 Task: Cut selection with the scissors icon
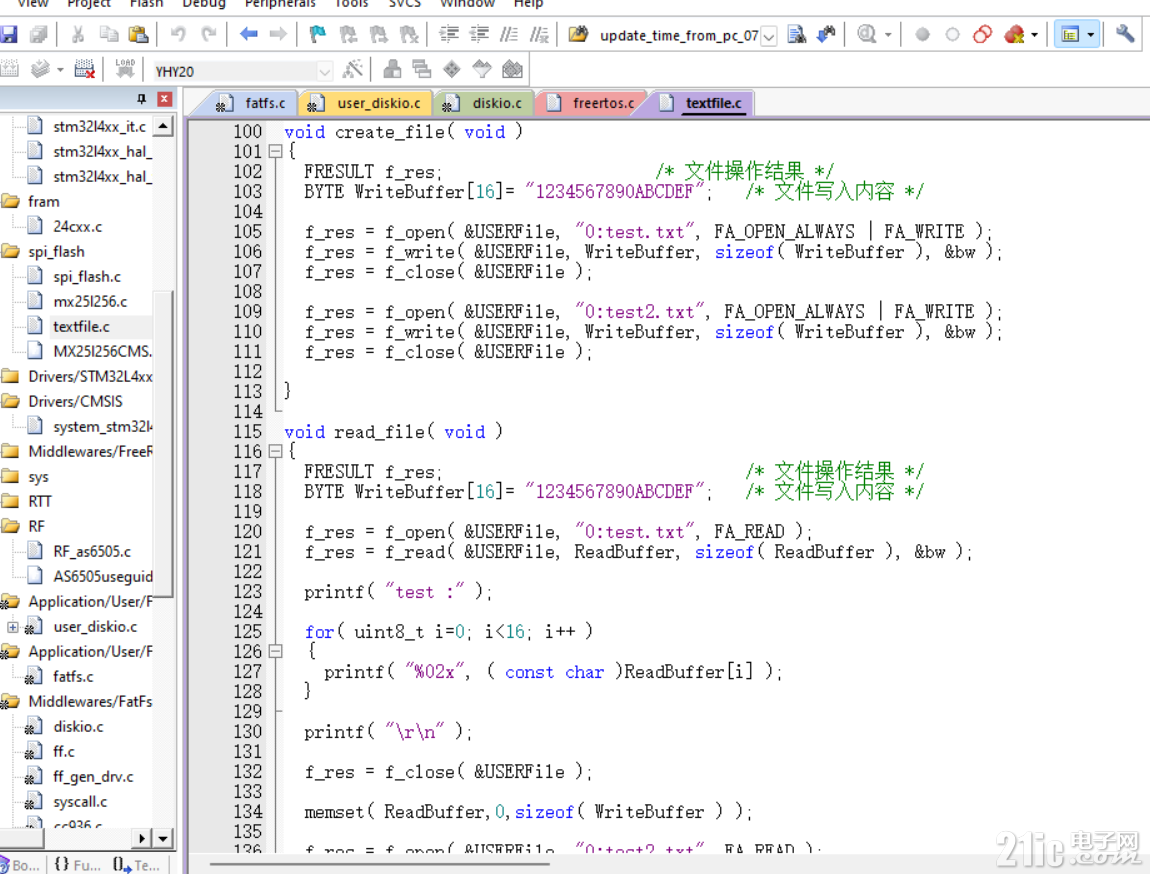[x=78, y=34]
